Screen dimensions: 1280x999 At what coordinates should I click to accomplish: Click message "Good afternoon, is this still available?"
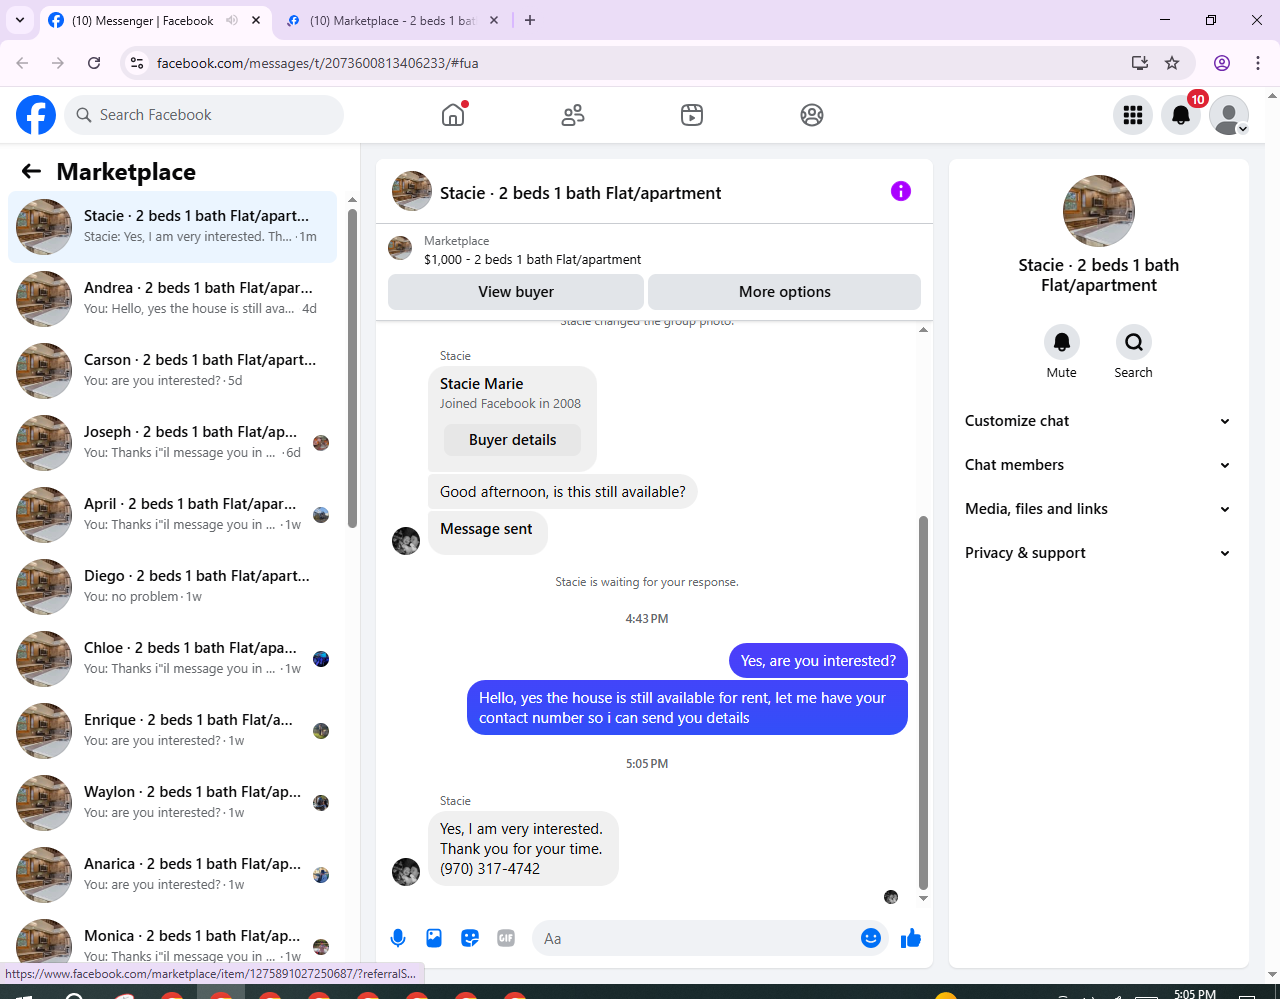pos(563,492)
